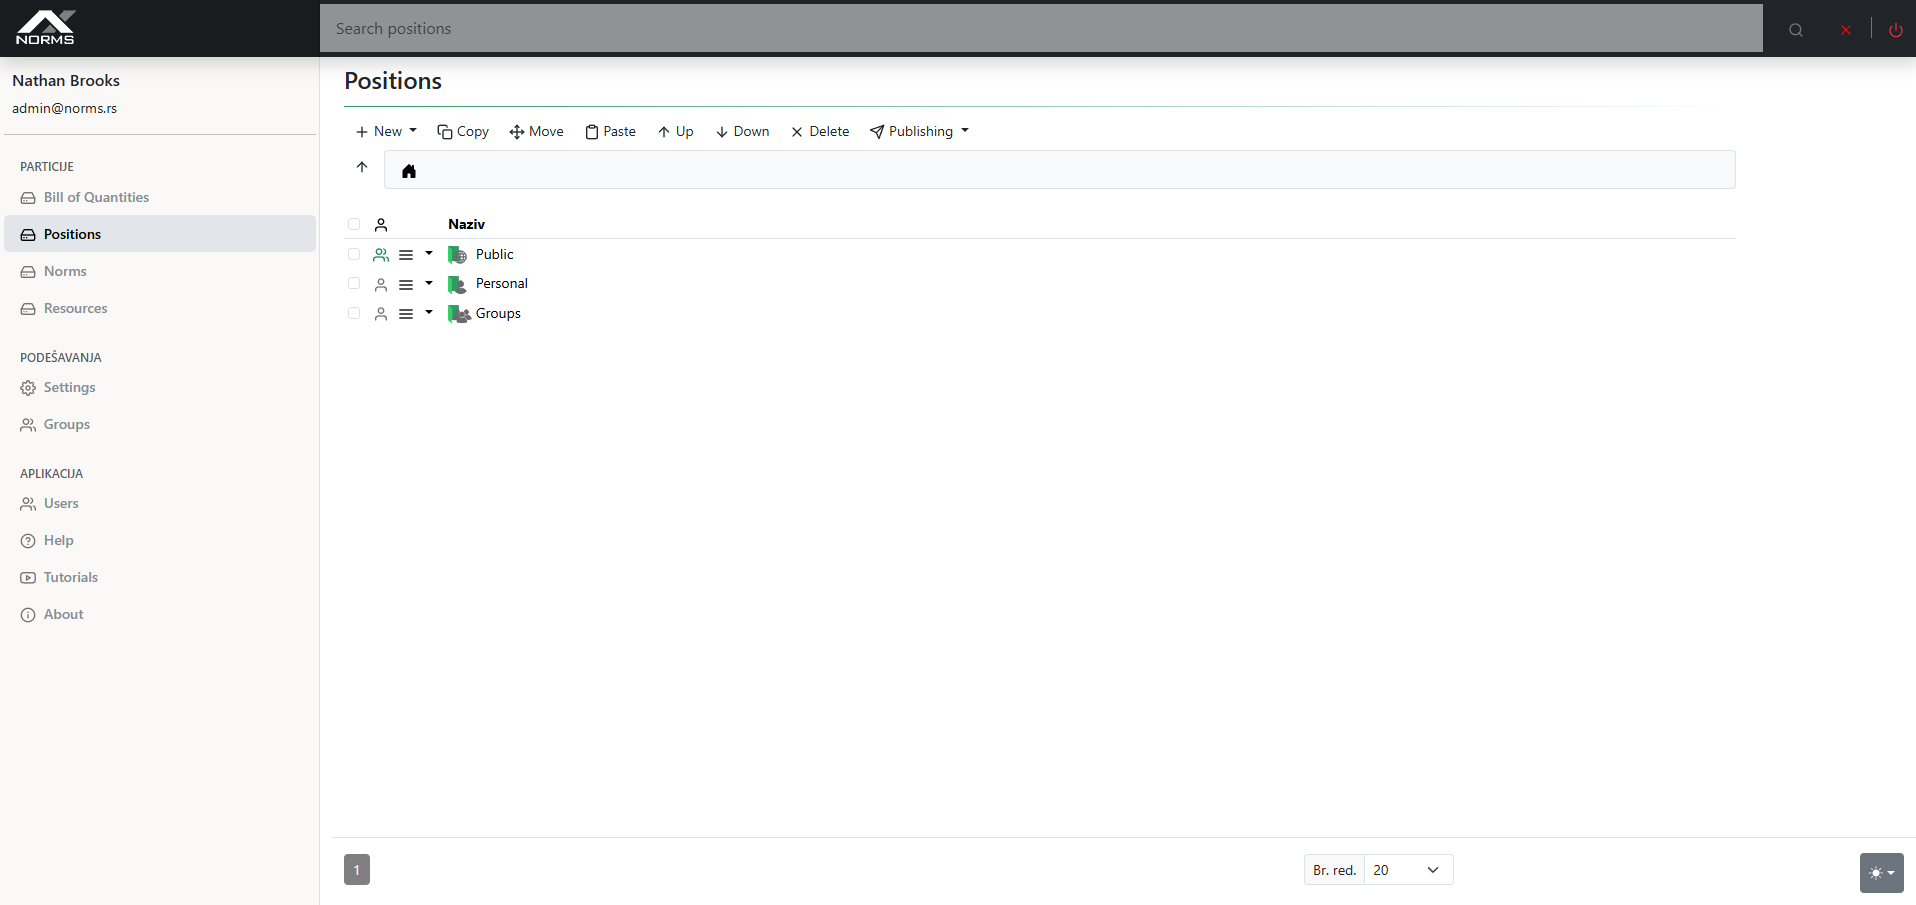
Task: Click the green shared-users icon on Public row
Action: 381,254
